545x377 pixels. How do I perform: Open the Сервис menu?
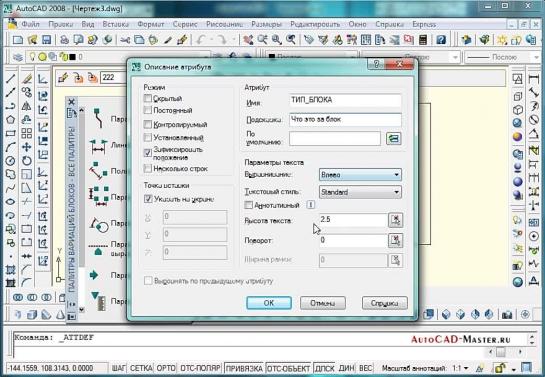point(185,24)
